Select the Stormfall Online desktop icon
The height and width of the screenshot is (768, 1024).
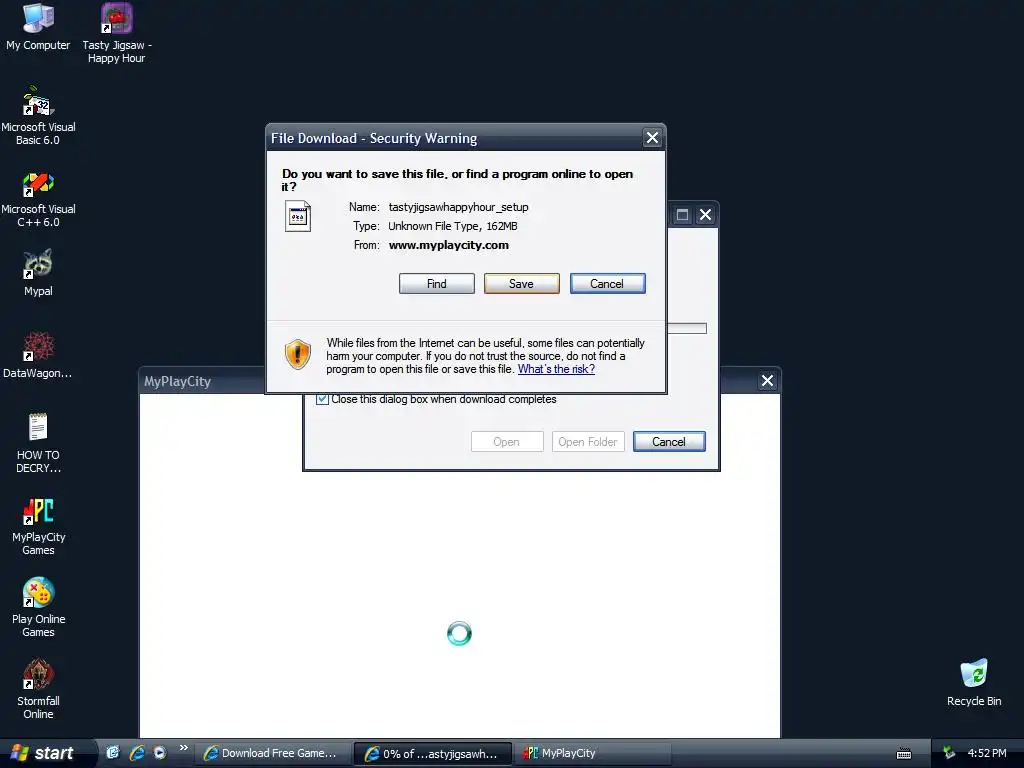click(38, 689)
